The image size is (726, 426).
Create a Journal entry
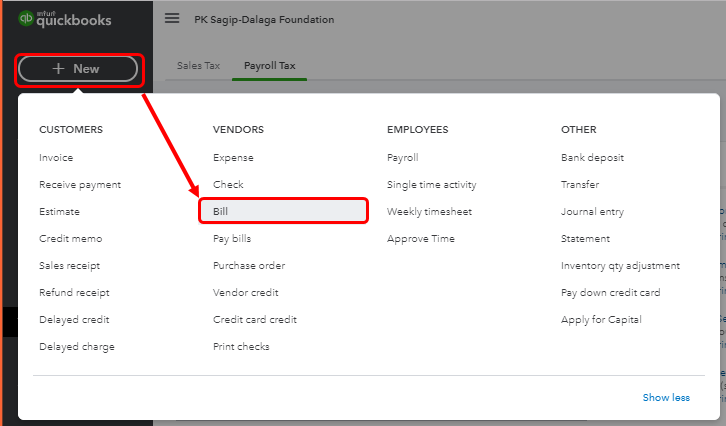coord(594,212)
